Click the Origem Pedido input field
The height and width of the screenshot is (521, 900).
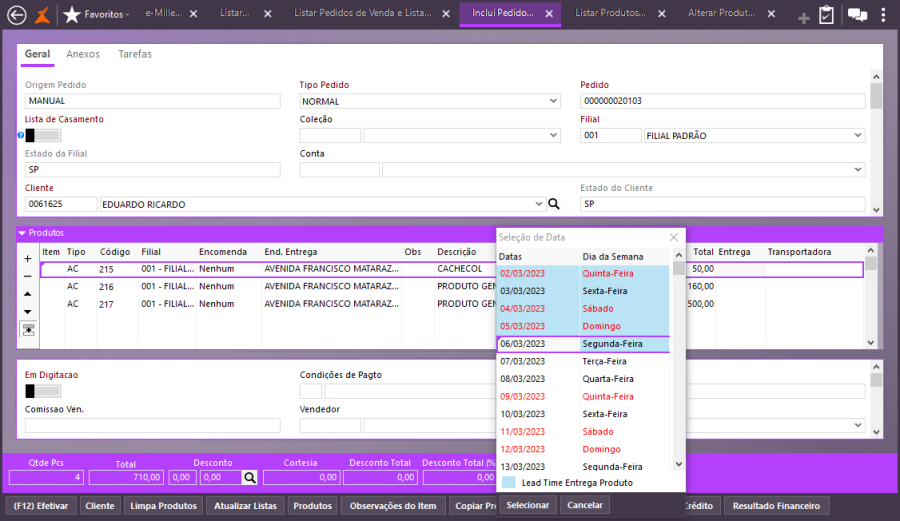[152, 101]
